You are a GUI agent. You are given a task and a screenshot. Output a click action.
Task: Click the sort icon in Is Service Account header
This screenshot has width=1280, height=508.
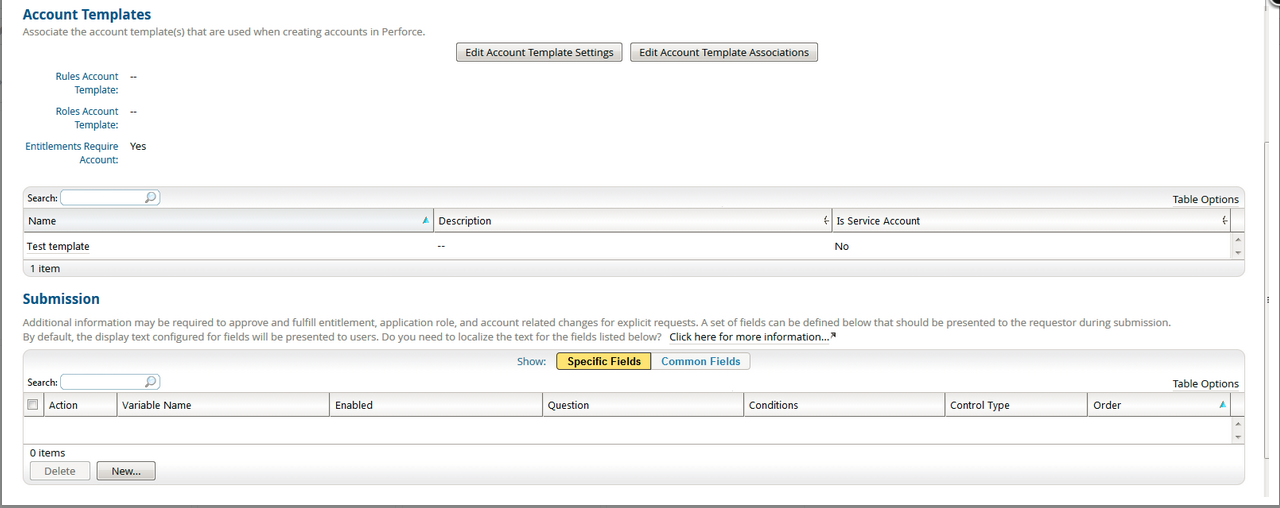click(x=1224, y=221)
